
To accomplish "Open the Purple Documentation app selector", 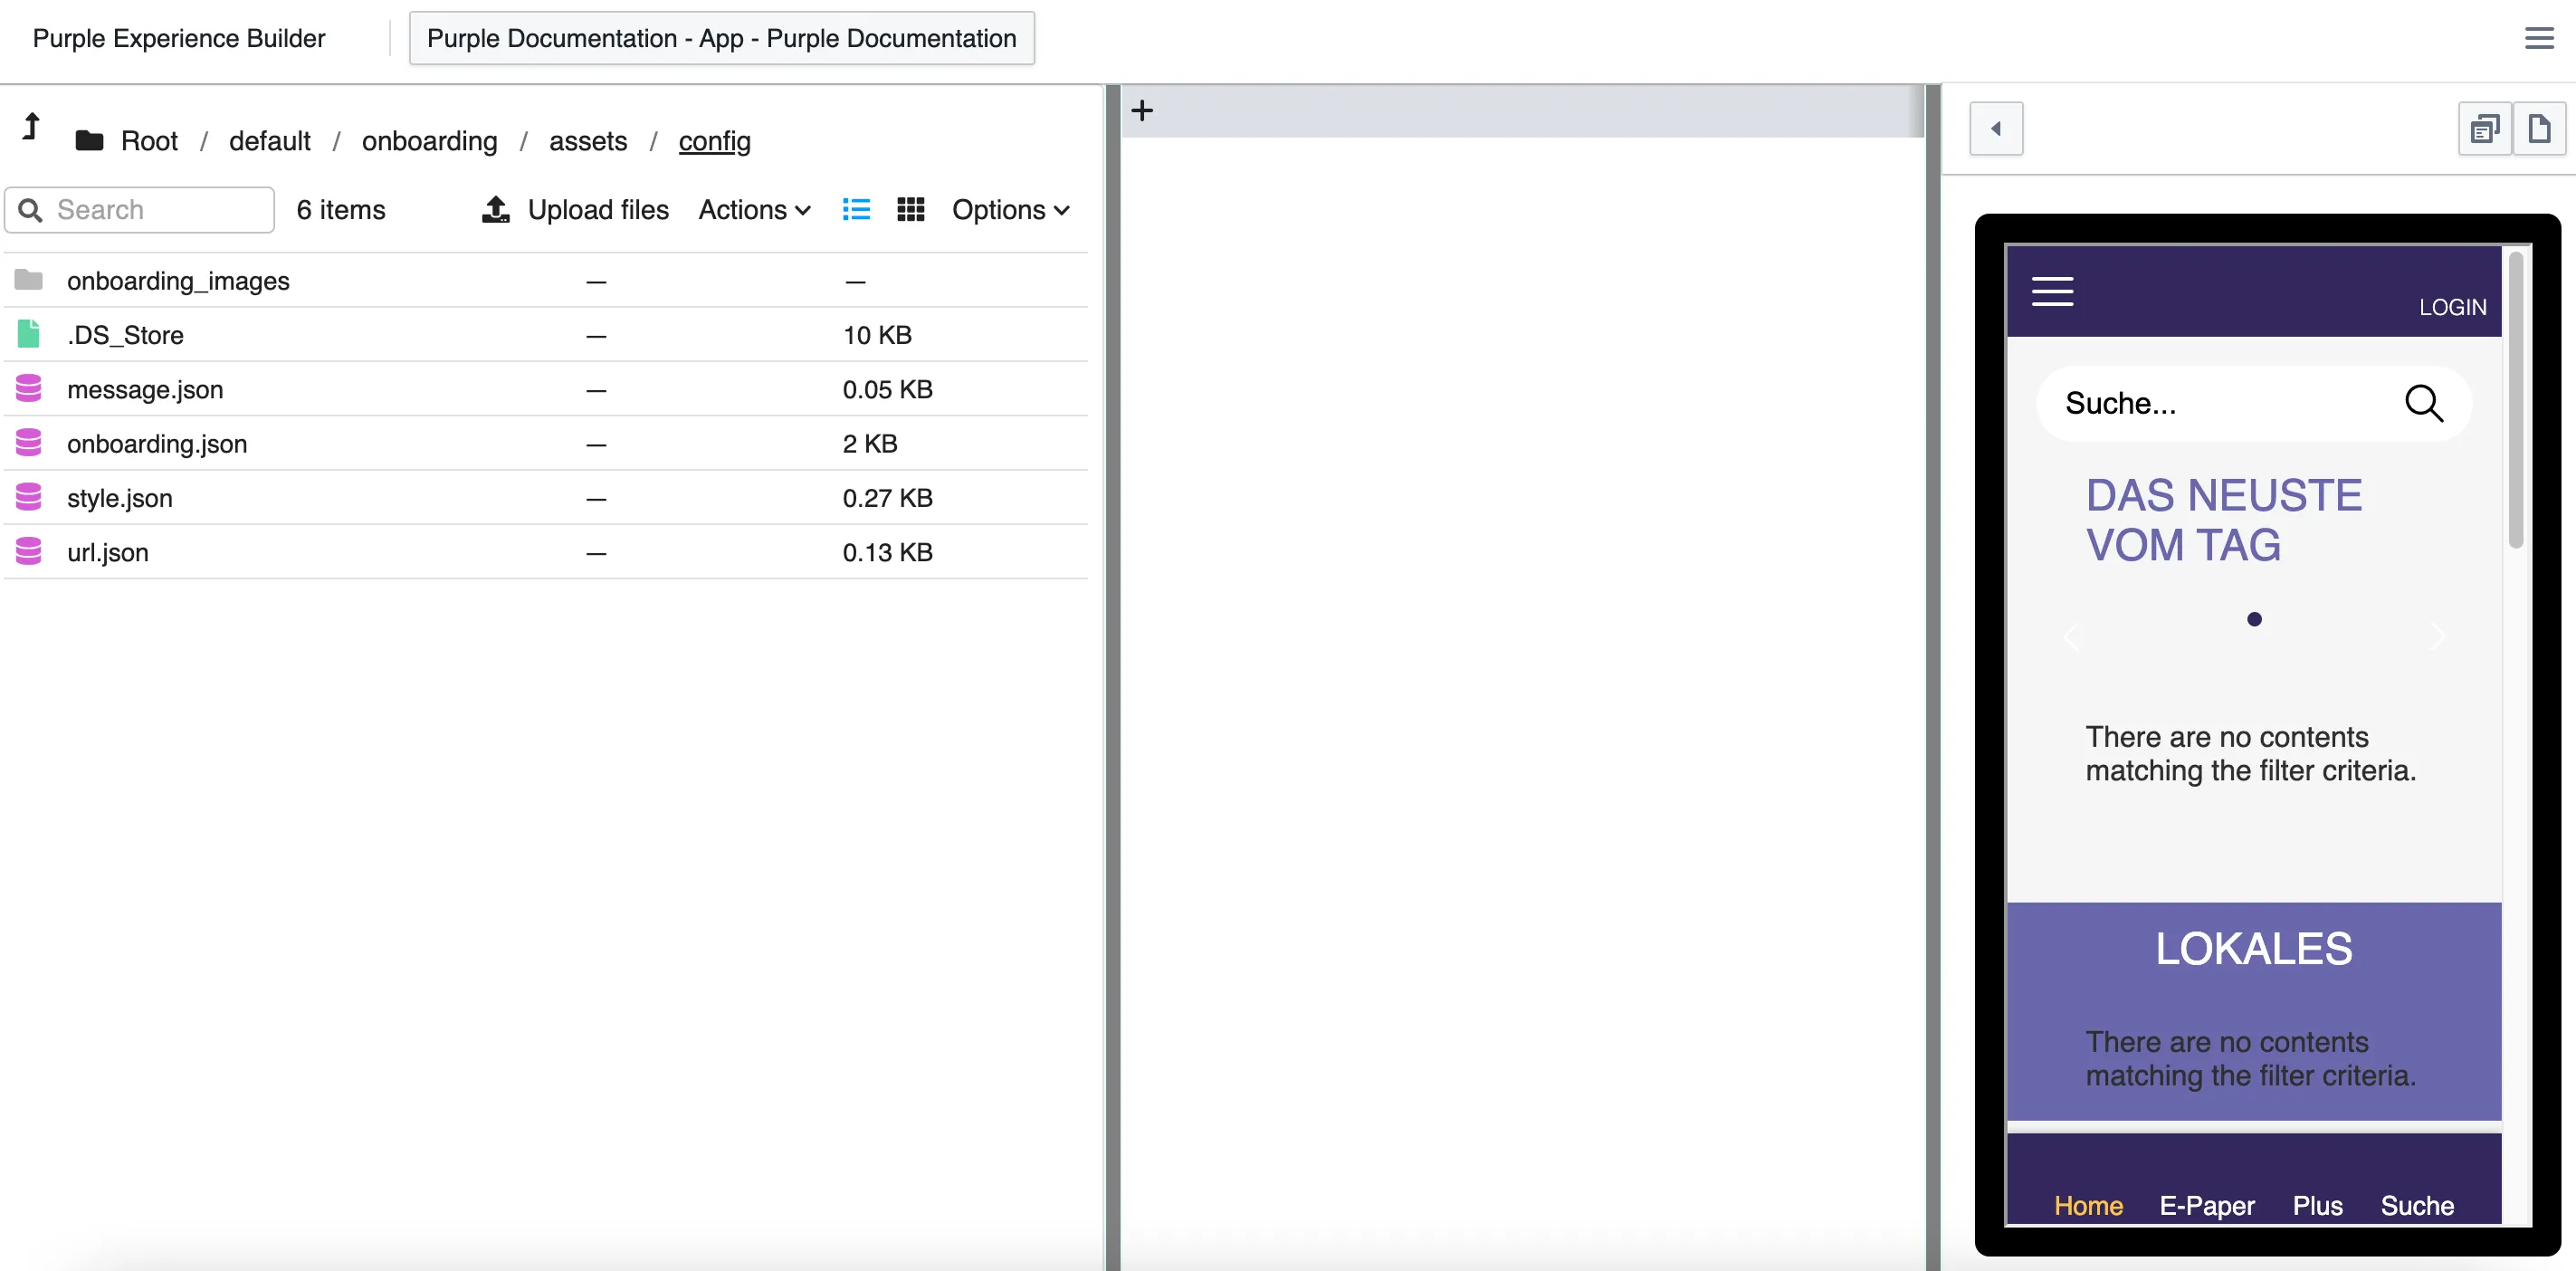I will [721, 38].
